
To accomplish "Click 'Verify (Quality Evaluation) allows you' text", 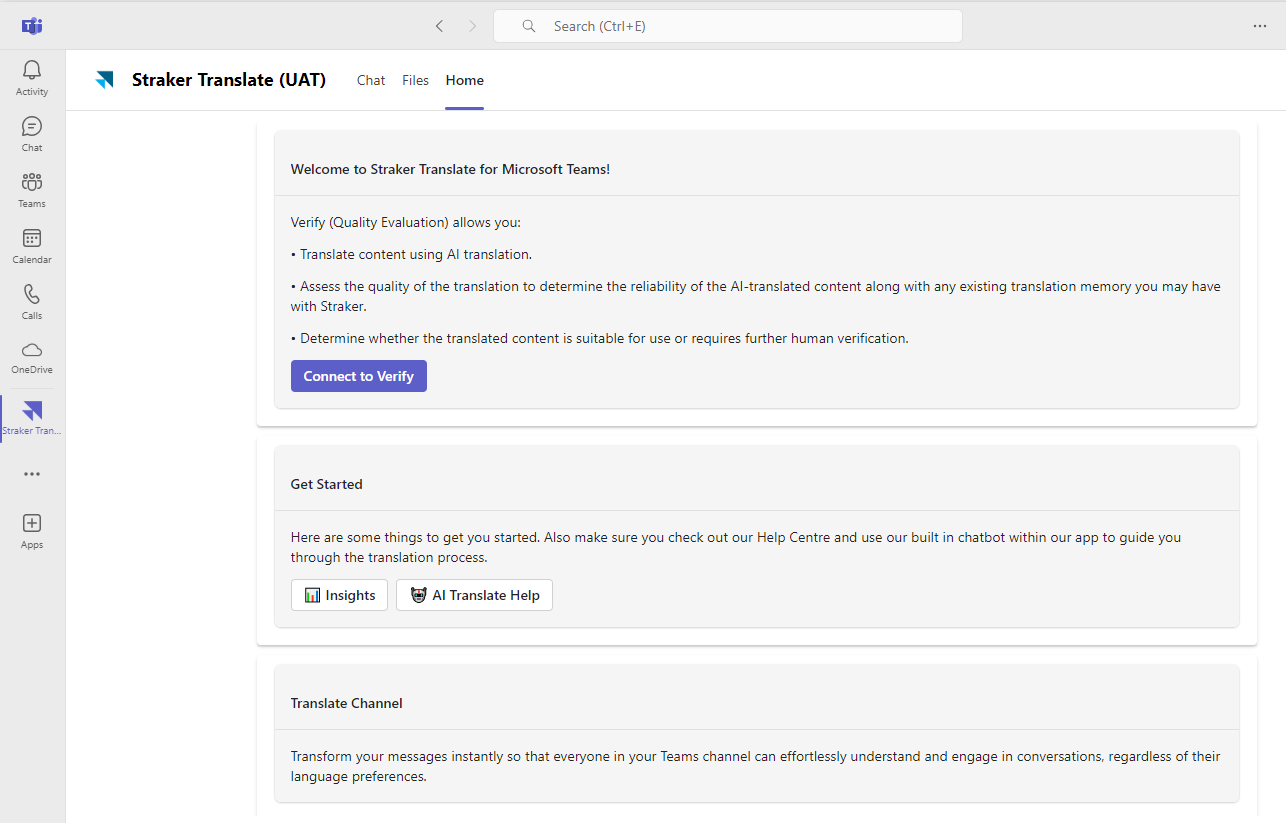I will click(406, 222).
